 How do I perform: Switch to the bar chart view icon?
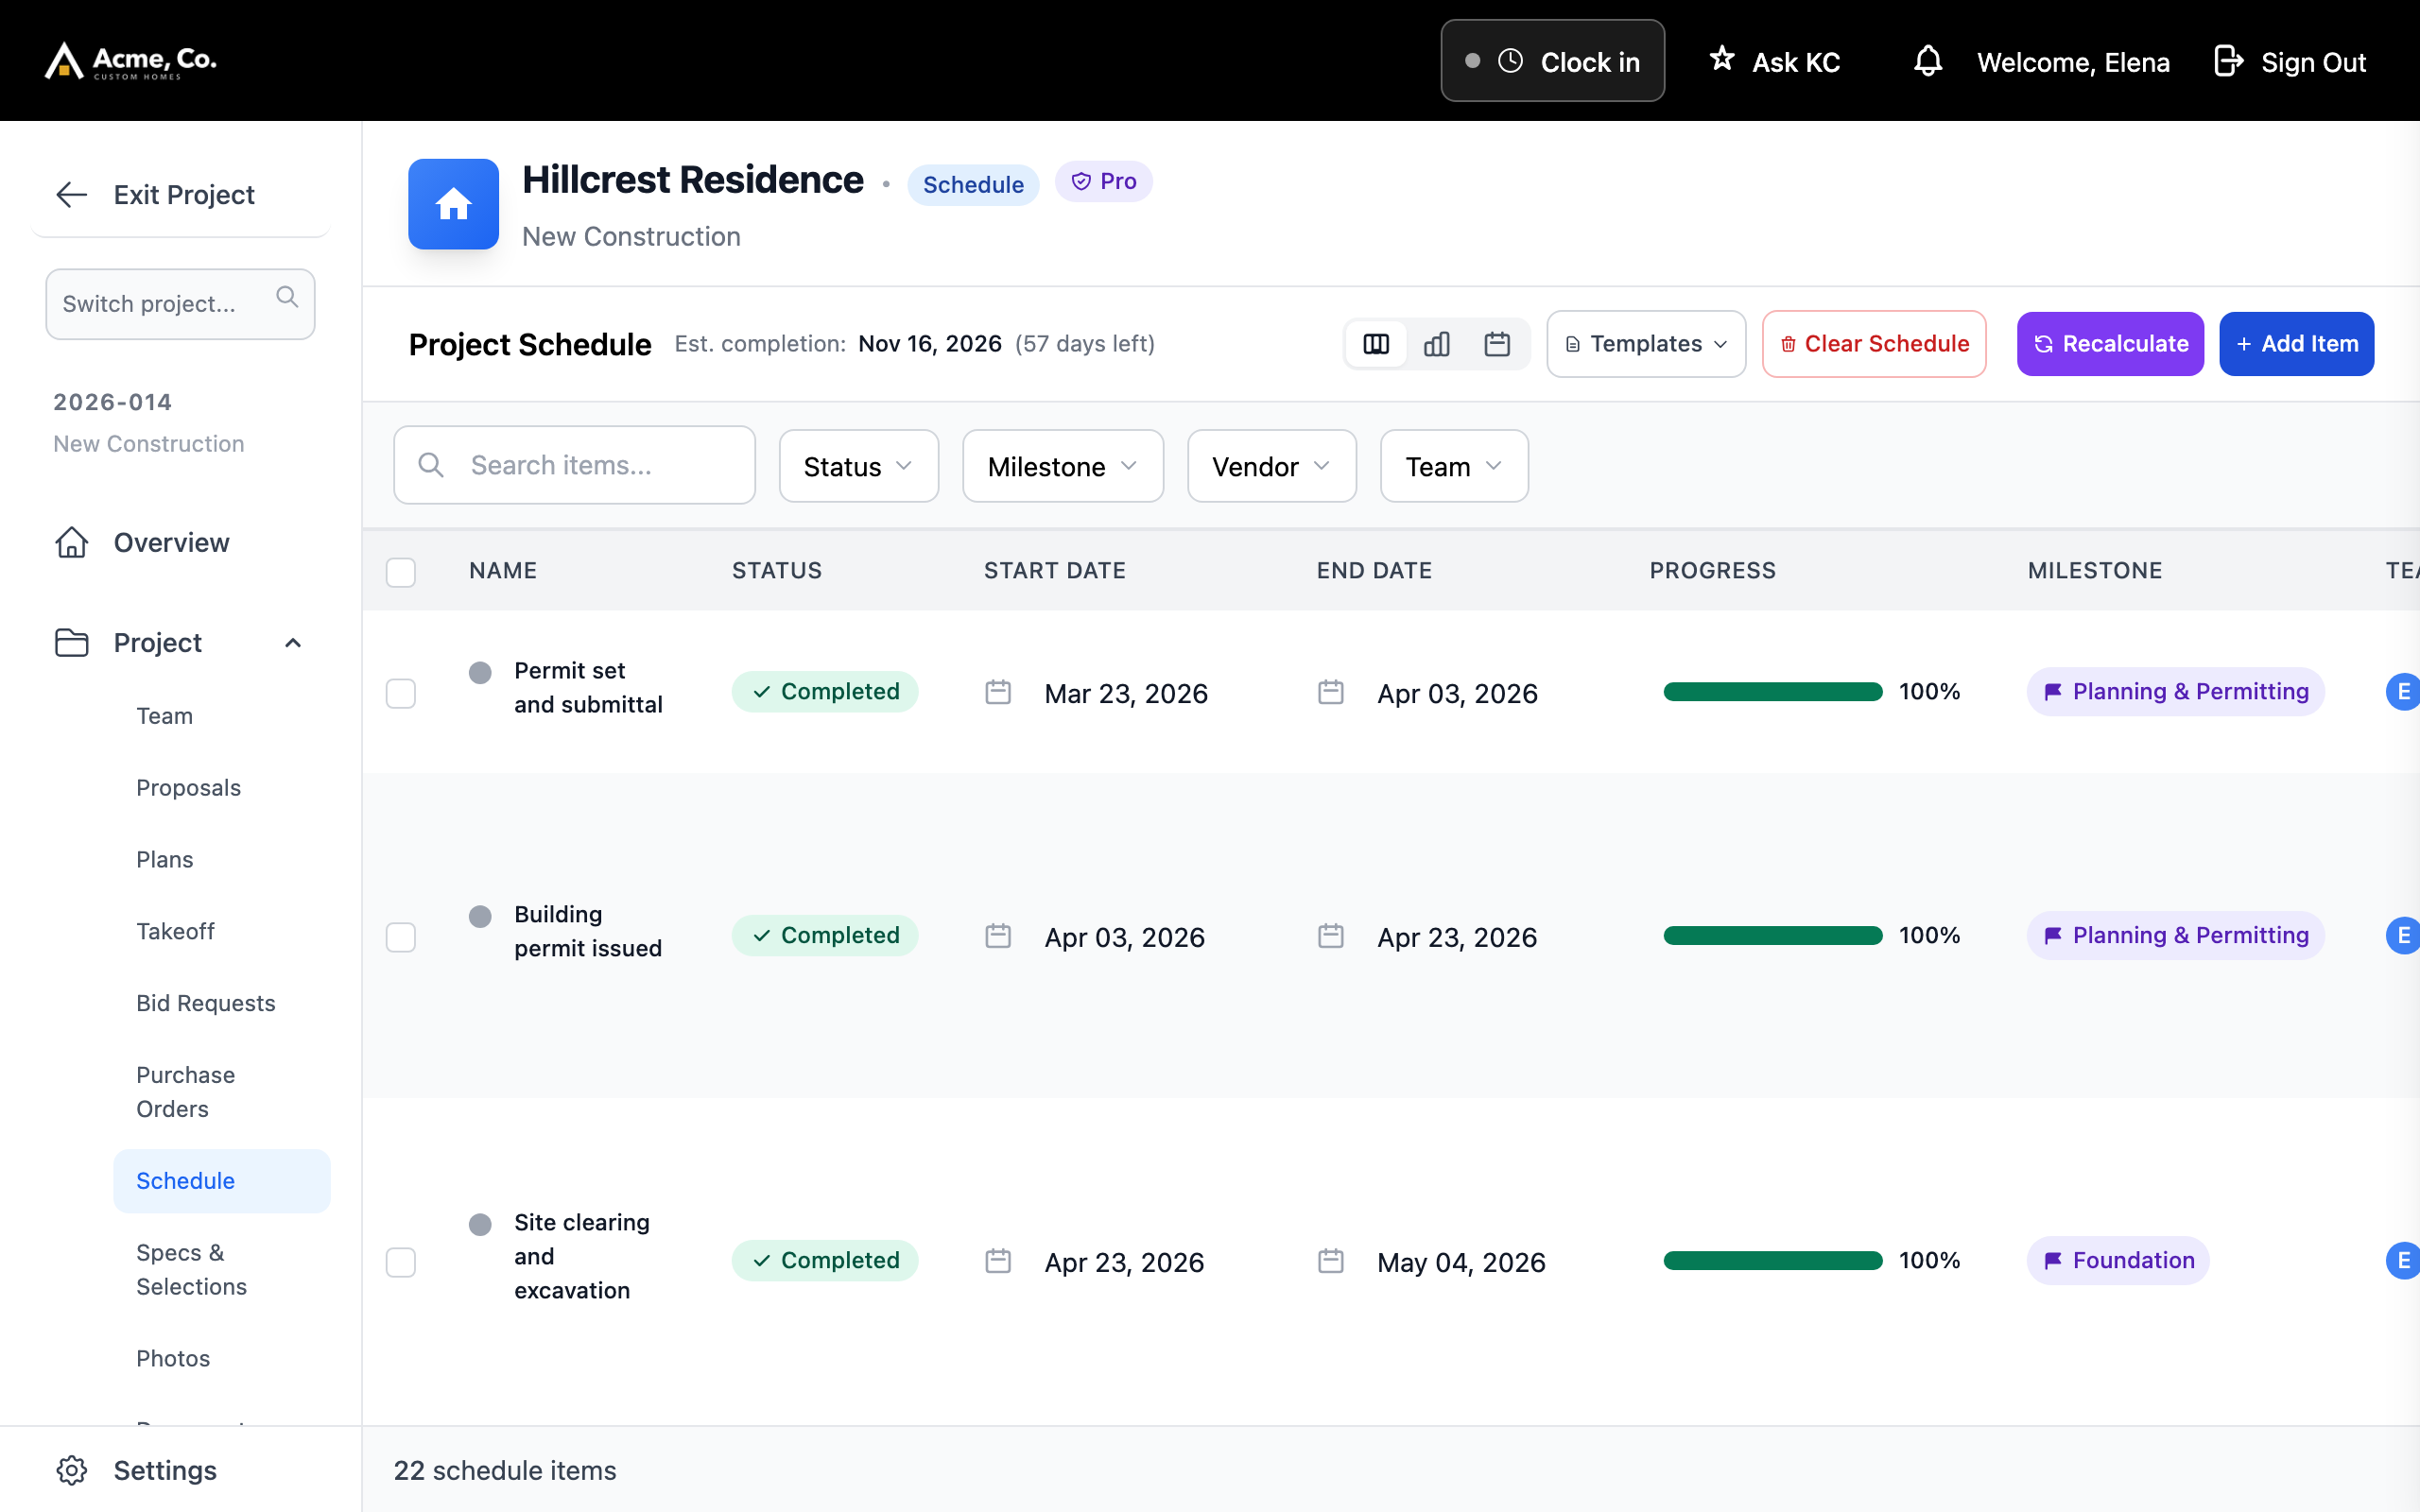(x=1436, y=344)
